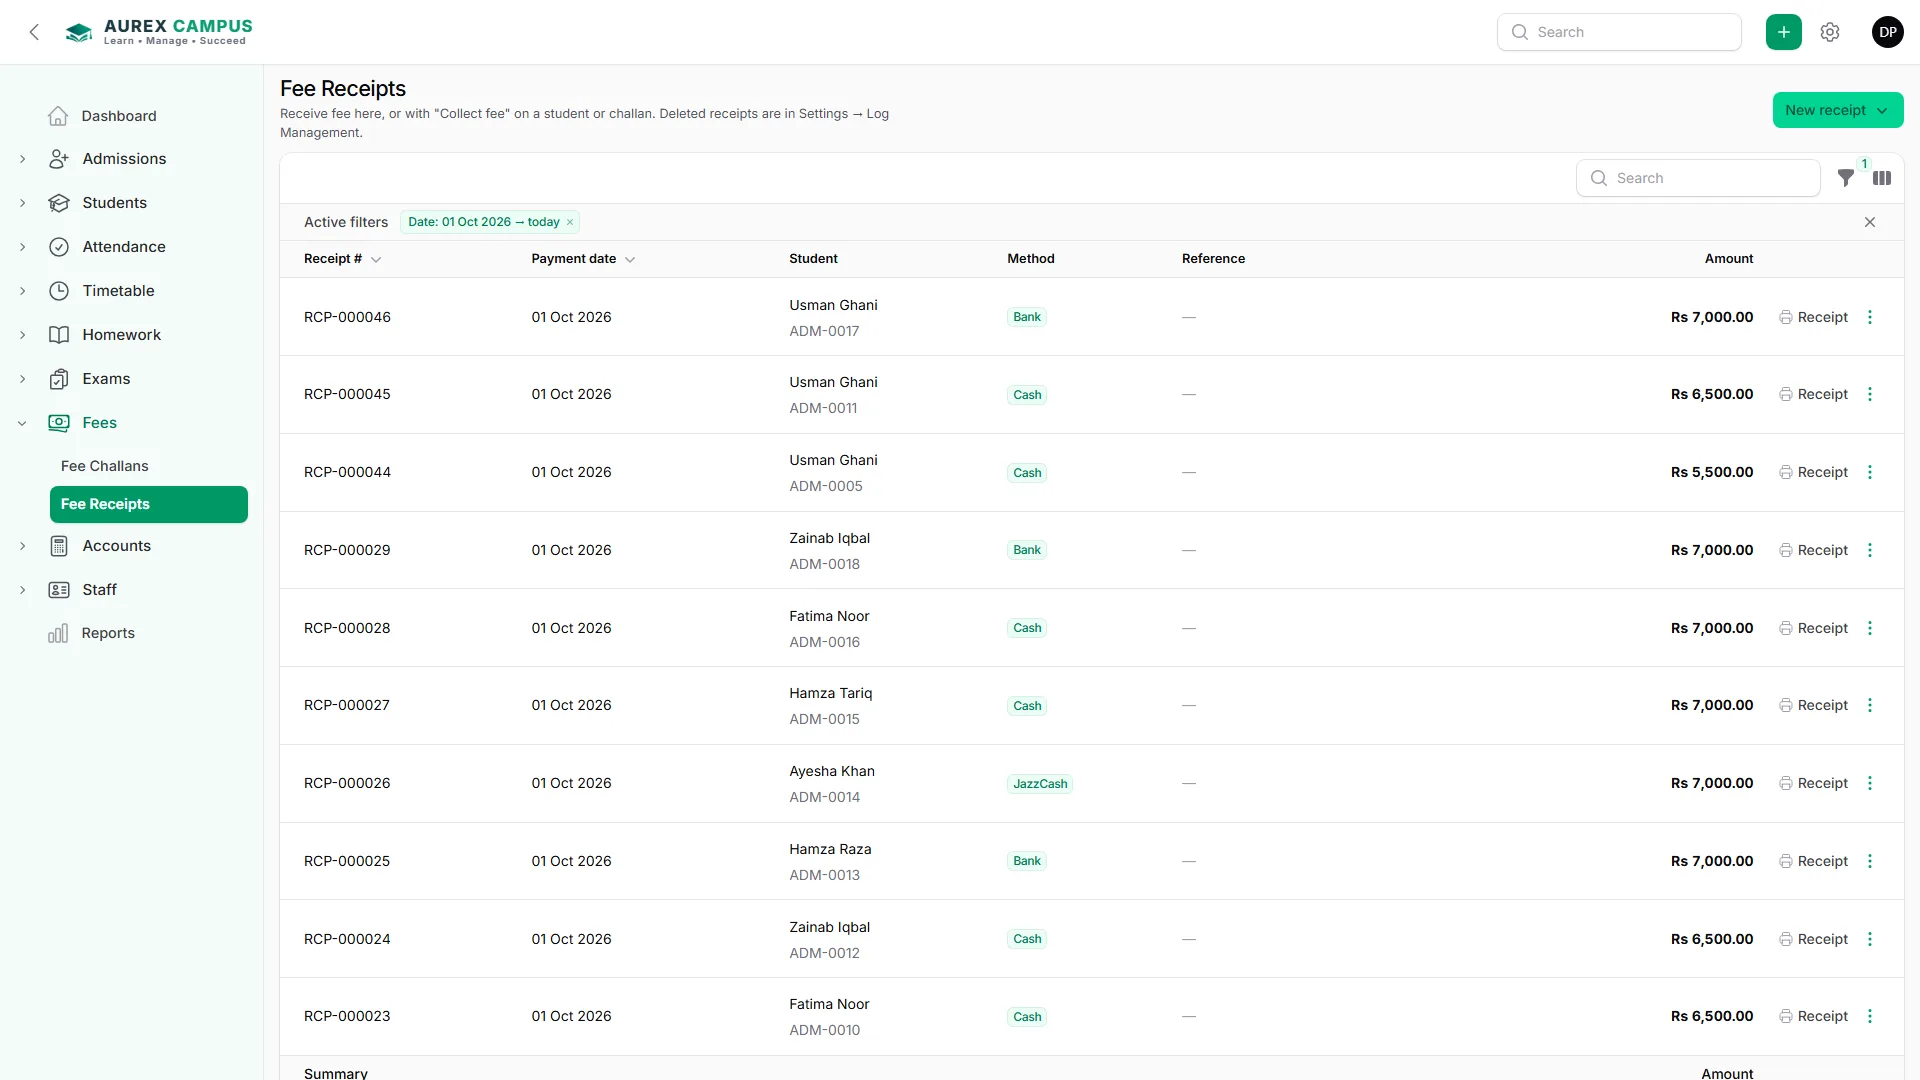Click the Aurex Campus logo
1920x1080 pixels.
pyautogui.click(x=158, y=32)
